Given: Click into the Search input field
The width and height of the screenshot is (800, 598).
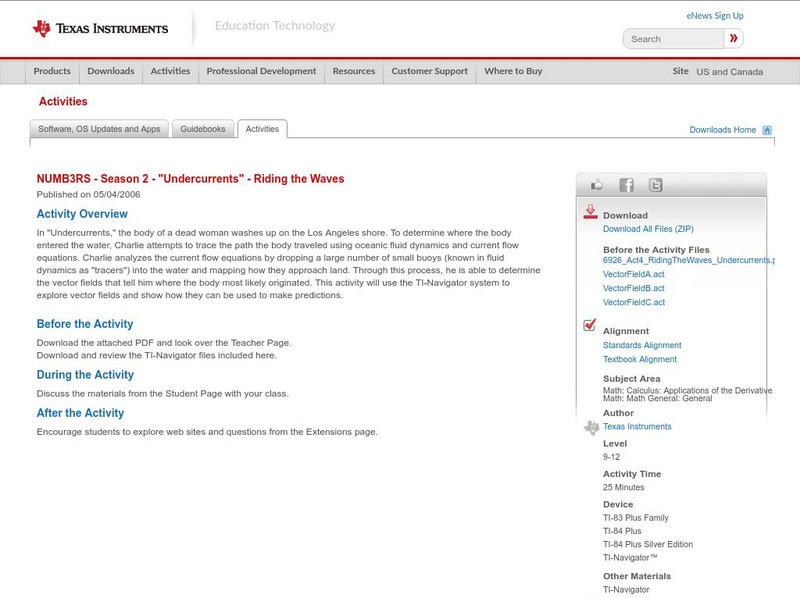Looking at the screenshot, I should click(673, 39).
